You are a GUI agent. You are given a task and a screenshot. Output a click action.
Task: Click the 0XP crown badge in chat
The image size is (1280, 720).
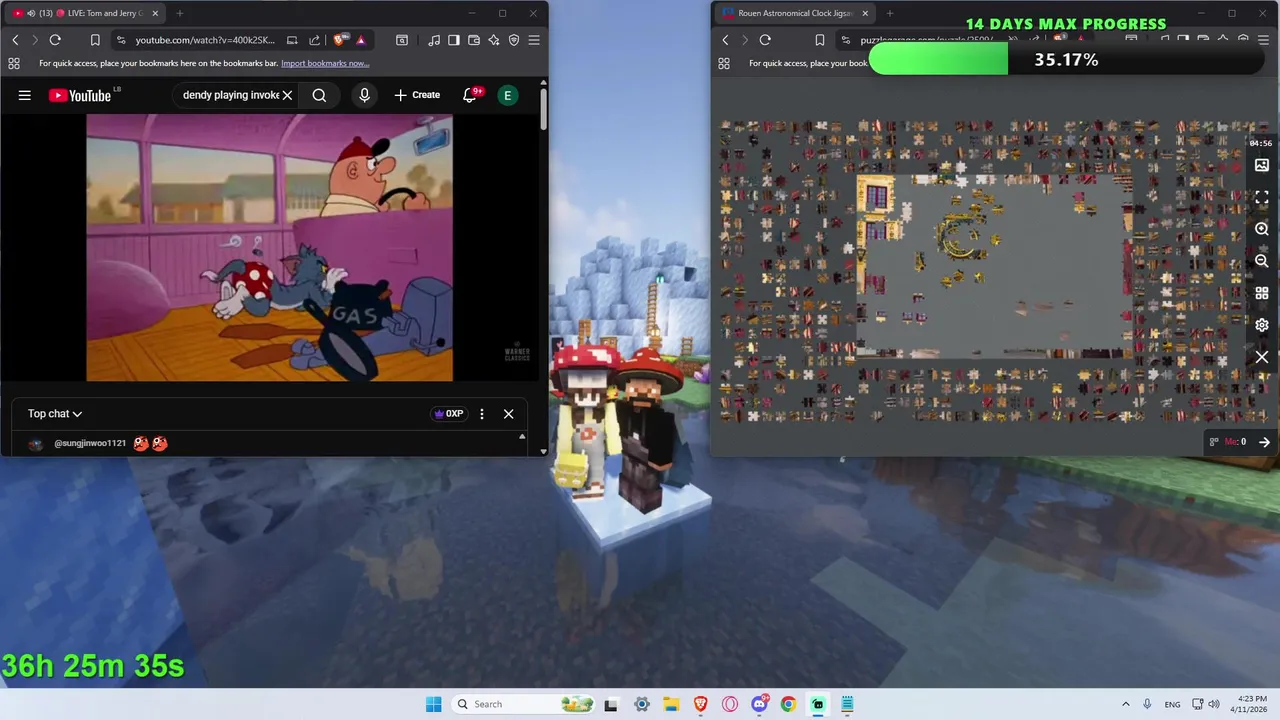pyautogui.click(x=448, y=413)
